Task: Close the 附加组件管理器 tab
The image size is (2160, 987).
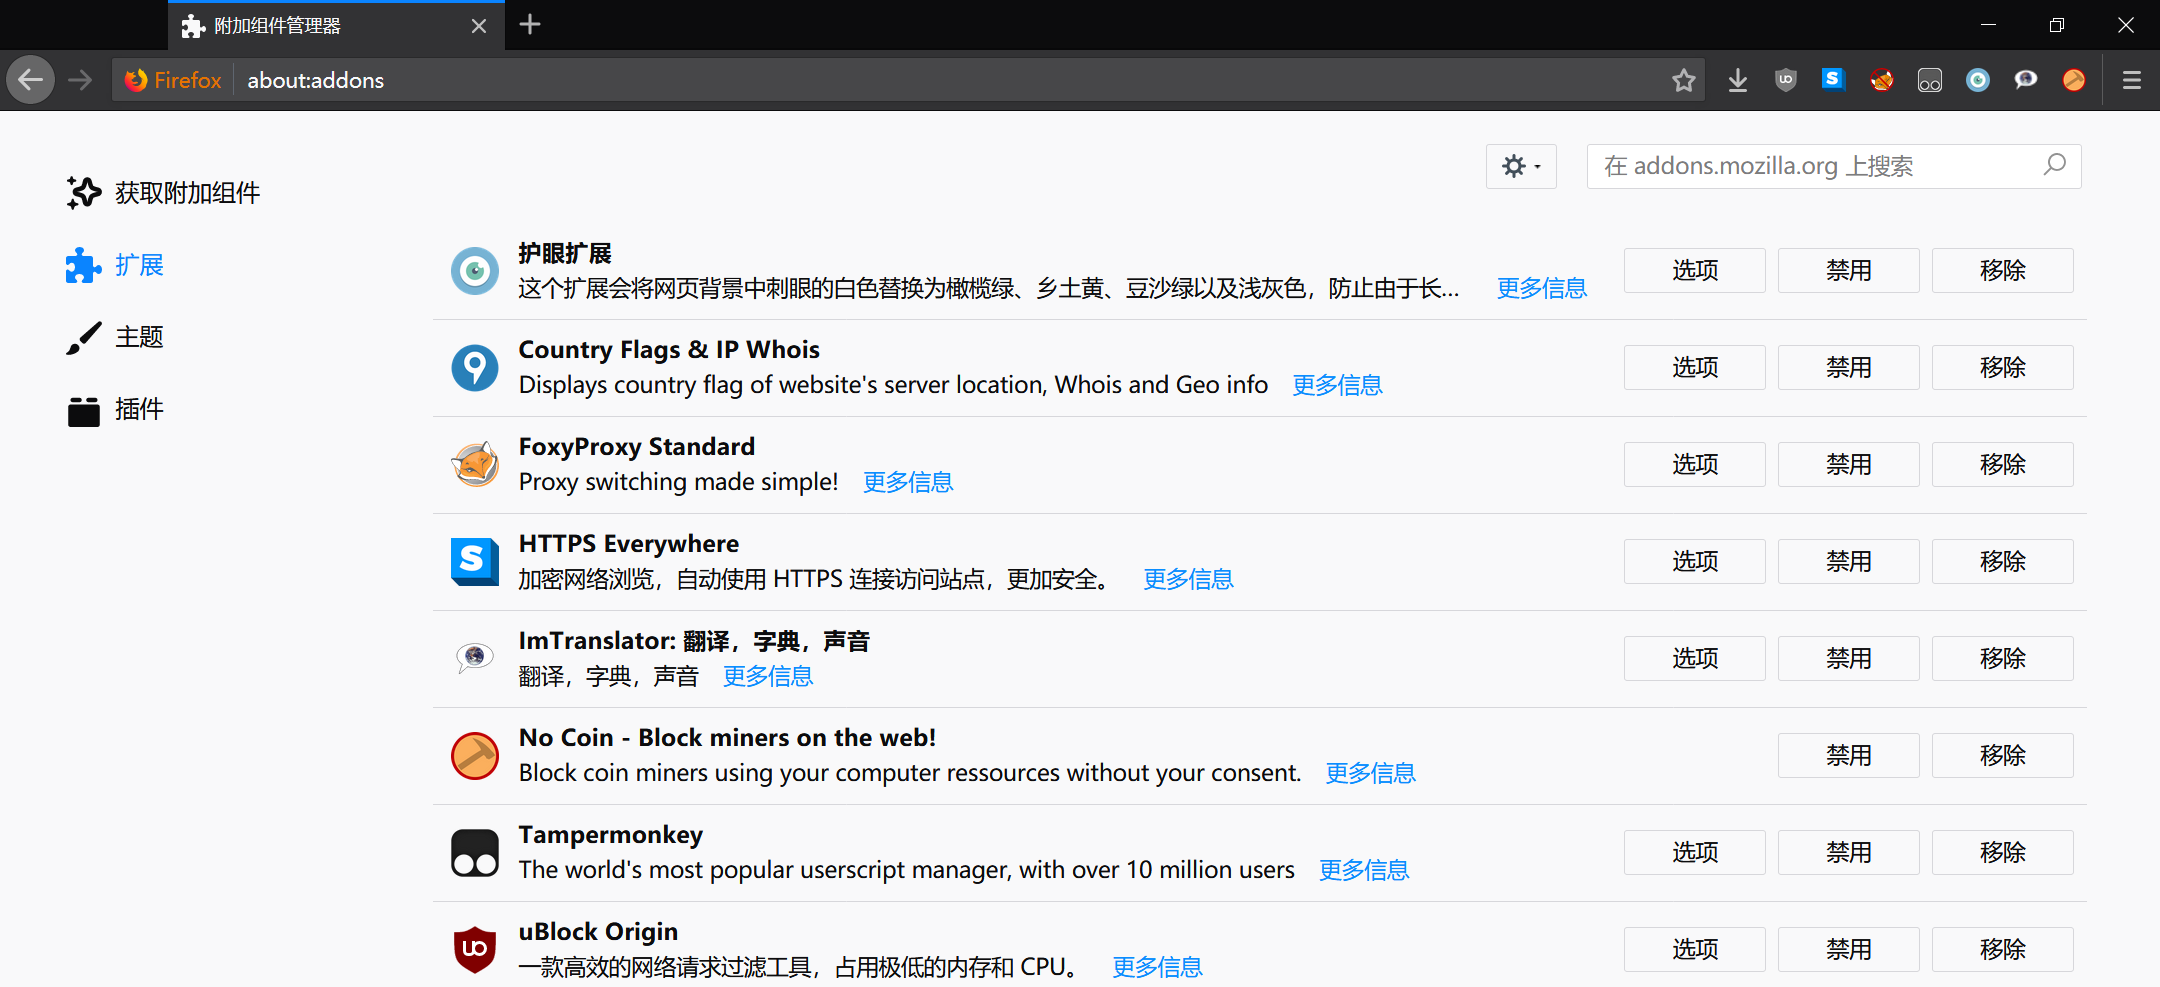Action: pyautogui.click(x=479, y=26)
